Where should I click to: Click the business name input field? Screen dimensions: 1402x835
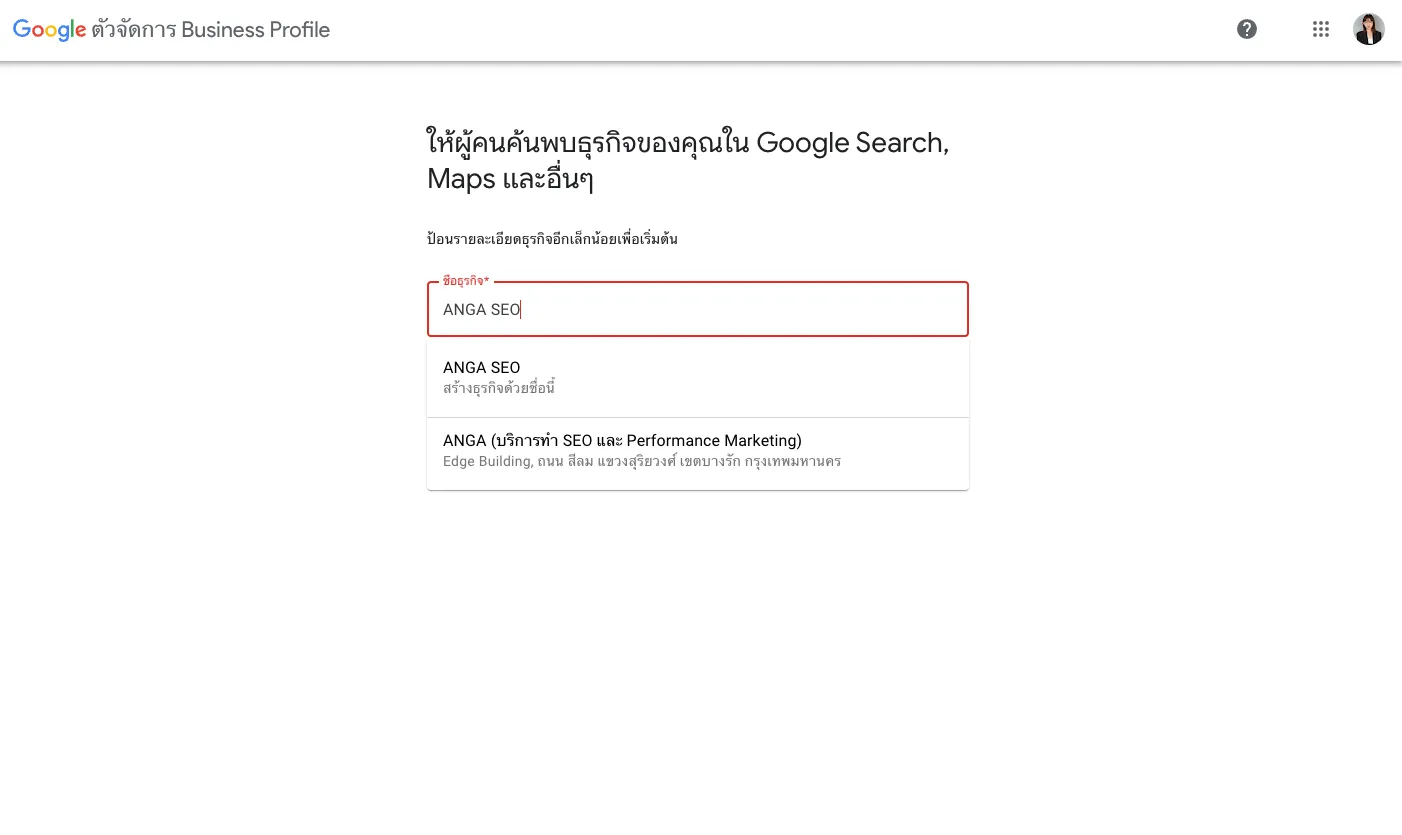pos(698,309)
